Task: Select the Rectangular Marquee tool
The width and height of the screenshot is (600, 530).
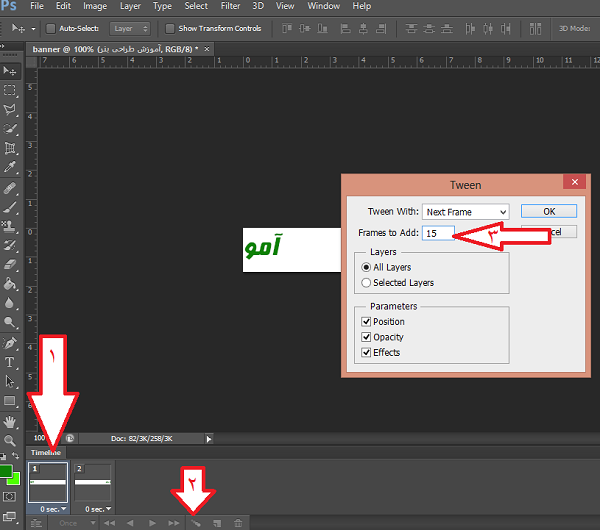Action: tap(10, 90)
